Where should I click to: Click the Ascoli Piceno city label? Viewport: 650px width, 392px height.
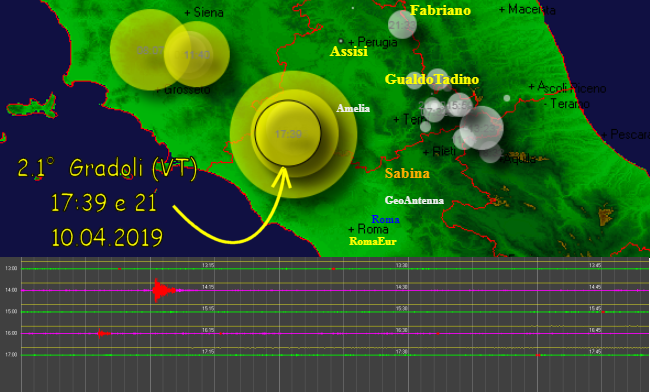pyautogui.click(x=568, y=88)
